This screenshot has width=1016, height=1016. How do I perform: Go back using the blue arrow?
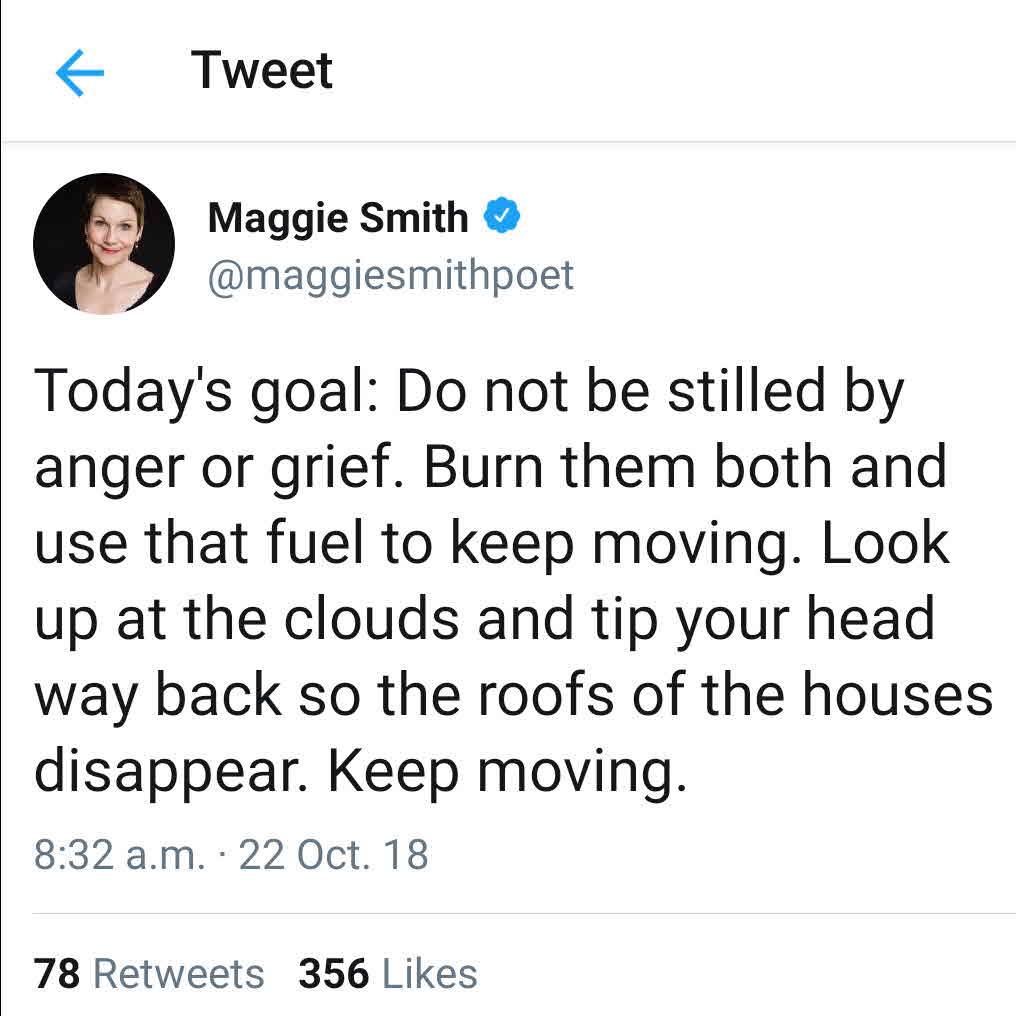coord(80,73)
